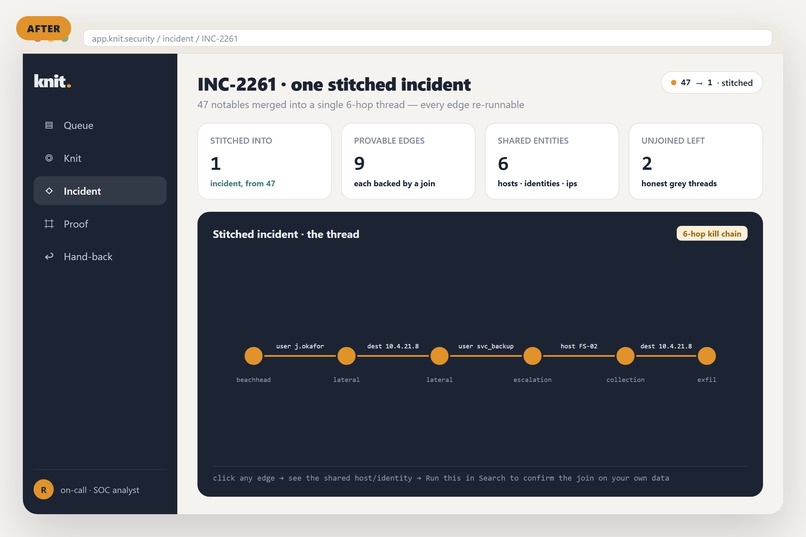The image size is (806, 537).
Task: Click the Knit sidebar icon
Action: click(x=49, y=158)
